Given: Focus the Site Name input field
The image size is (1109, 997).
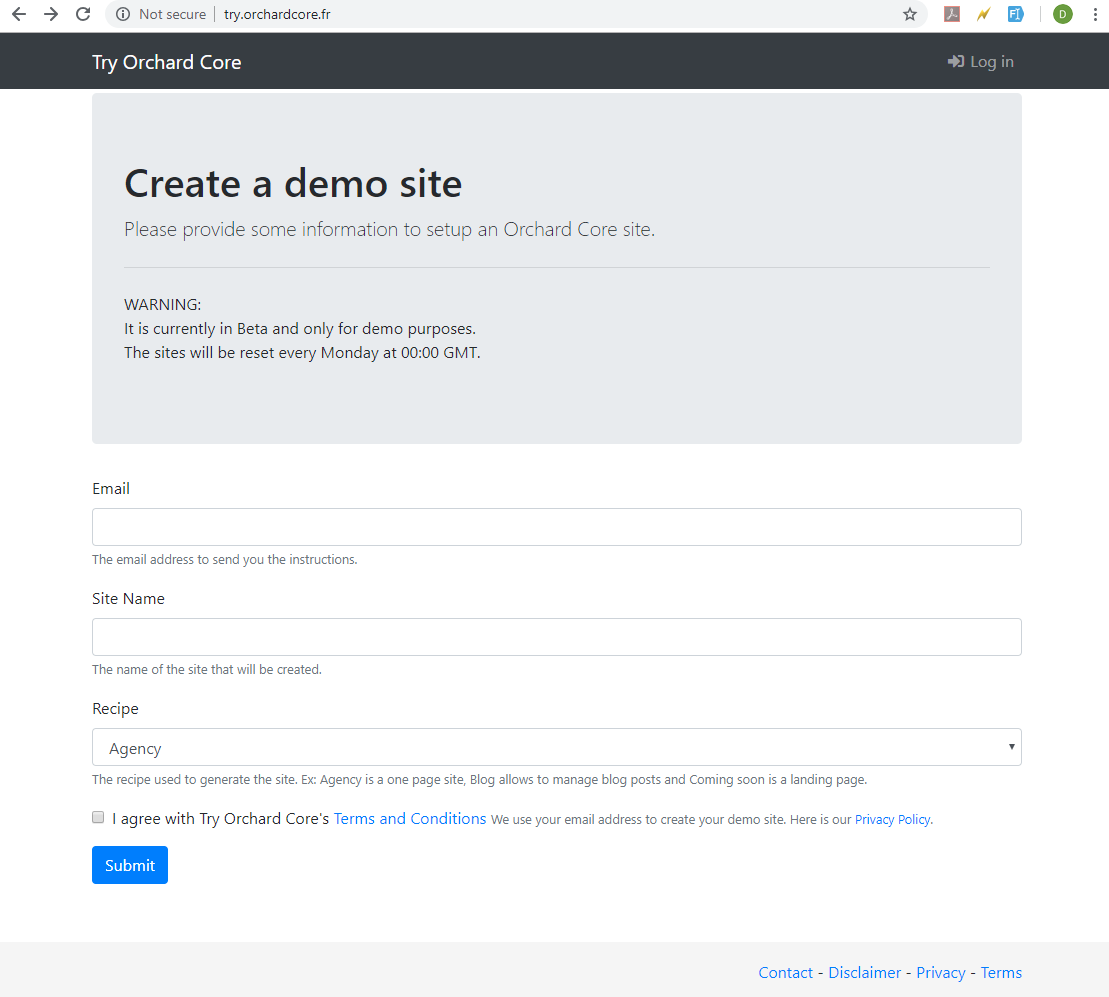Looking at the screenshot, I should click(557, 637).
